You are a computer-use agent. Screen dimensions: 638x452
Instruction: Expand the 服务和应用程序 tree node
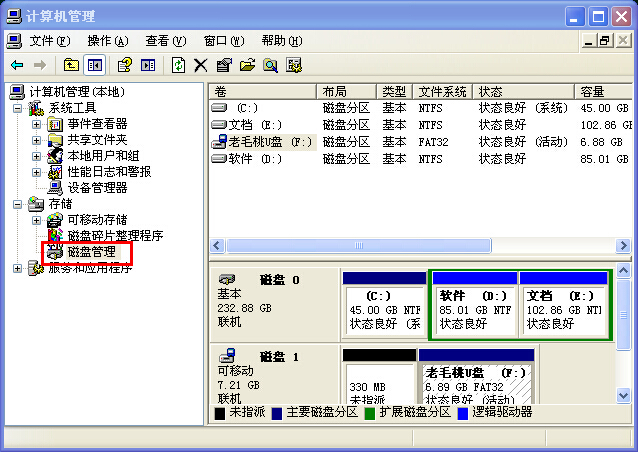[17, 268]
